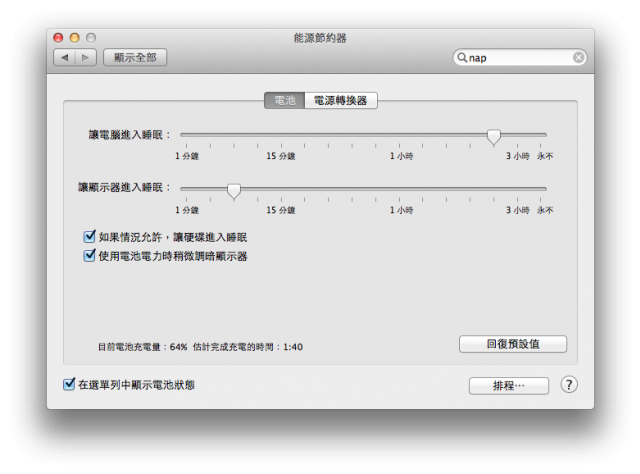Toggle 在選單列中顯示電池狀態 checkbox
The image size is (640, 474).
(x=69, y=384)
